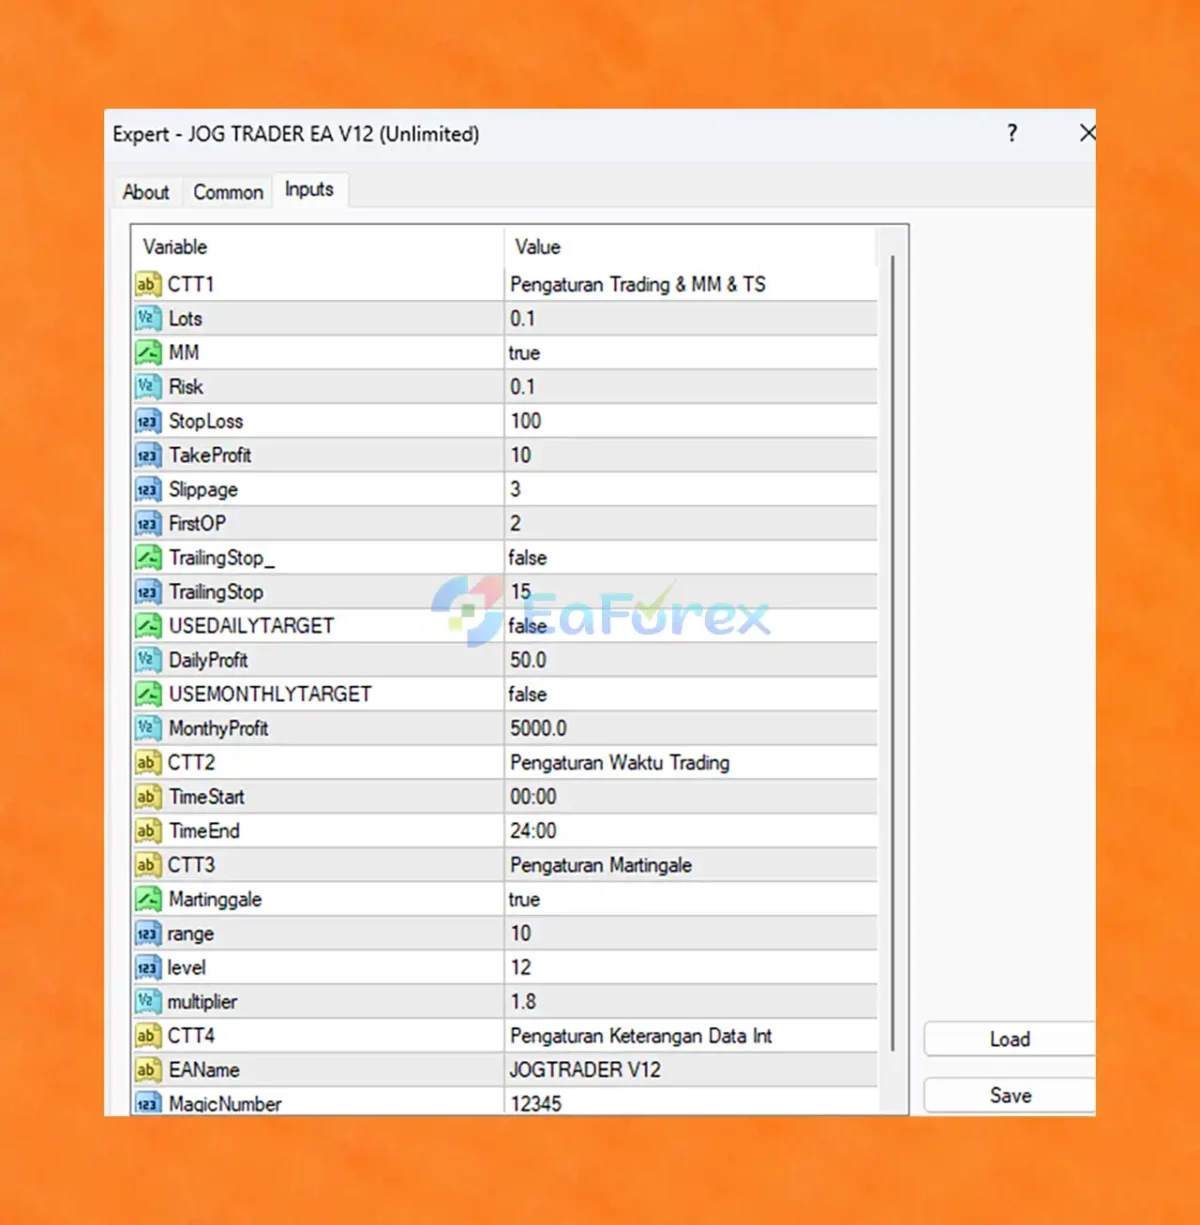Click FirstOP value 2
This screenshot has height=1225, width=1200.
click(x=516, y=524)
